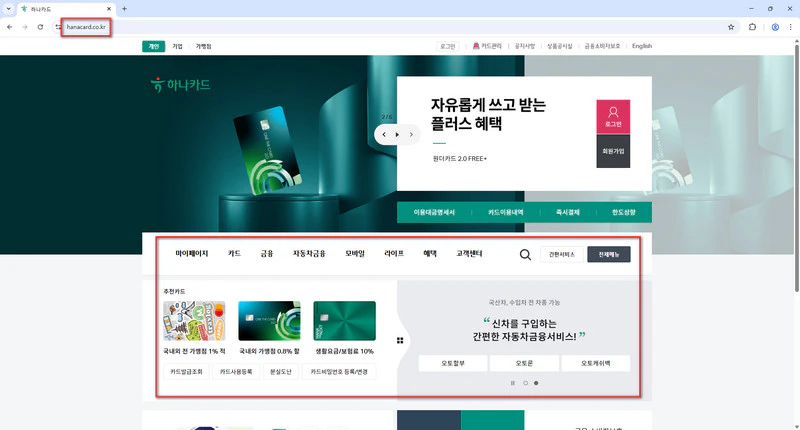Pause the auto finance banner rotation

click(513, 383)
